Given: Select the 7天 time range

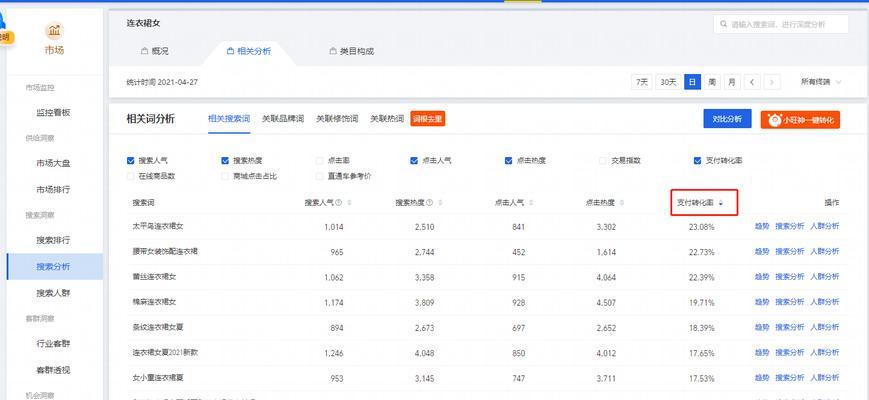Looking at the screenshot, I should point(641,82).
